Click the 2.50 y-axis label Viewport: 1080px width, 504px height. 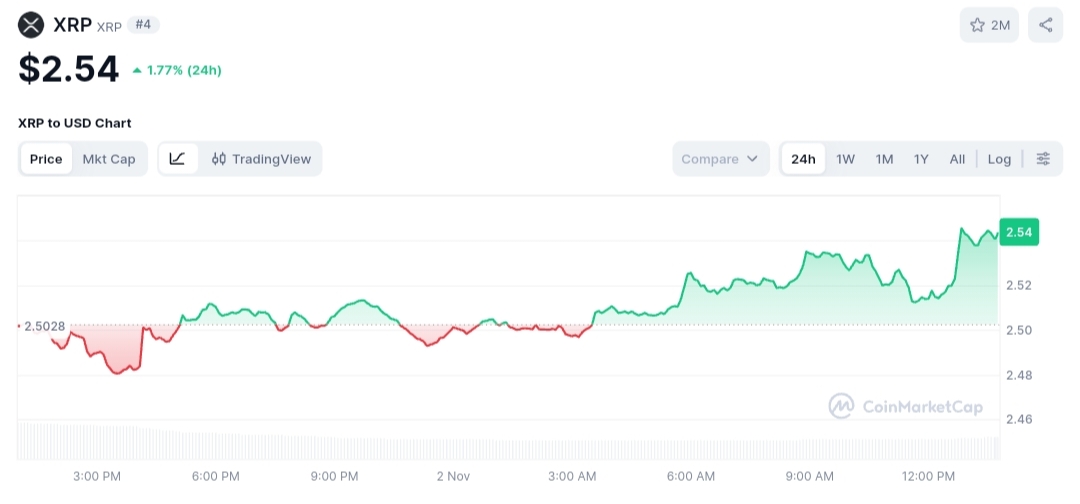[1018, 330]
